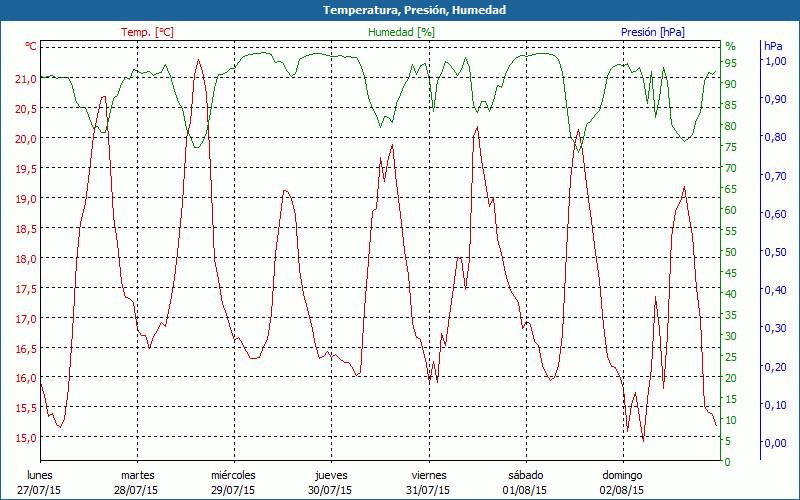Viewport: 800px width, 500px height.
Task: Click the date '28/07/15'
Action: [136, 490]
